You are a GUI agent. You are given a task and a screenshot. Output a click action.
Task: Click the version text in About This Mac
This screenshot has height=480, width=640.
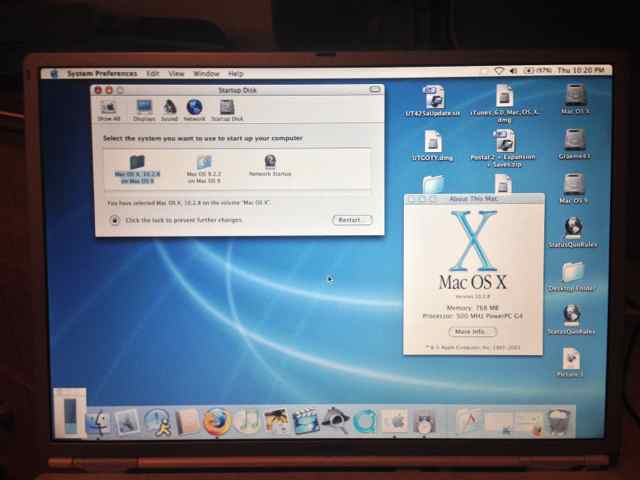coord(473,297)
